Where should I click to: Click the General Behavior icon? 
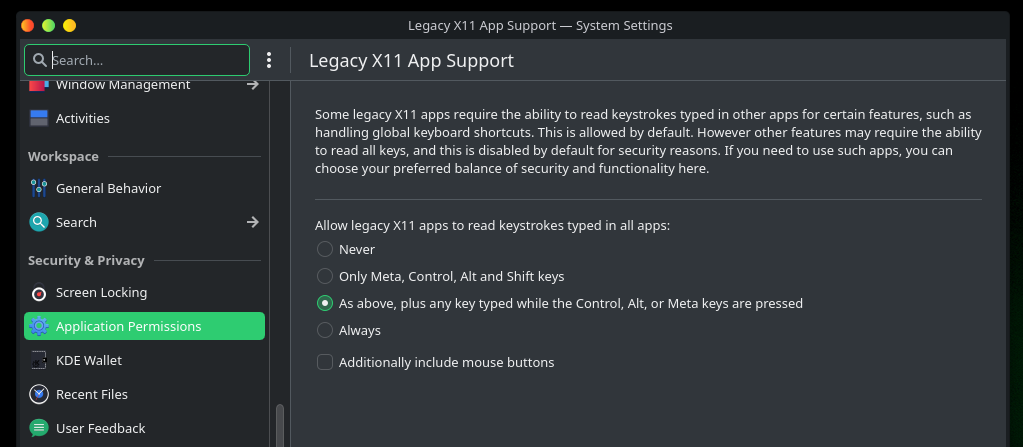click(39, 188)
